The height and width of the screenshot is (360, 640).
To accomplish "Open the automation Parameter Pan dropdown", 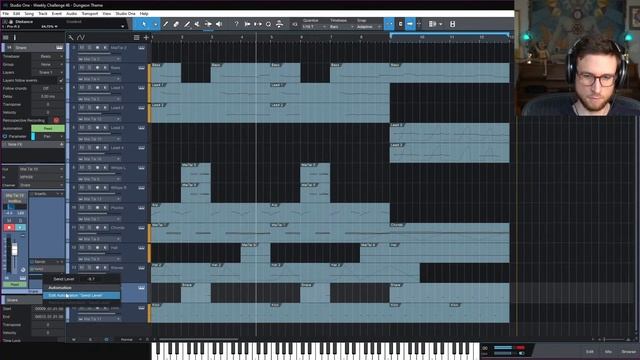I will click(x=49, y=136).
